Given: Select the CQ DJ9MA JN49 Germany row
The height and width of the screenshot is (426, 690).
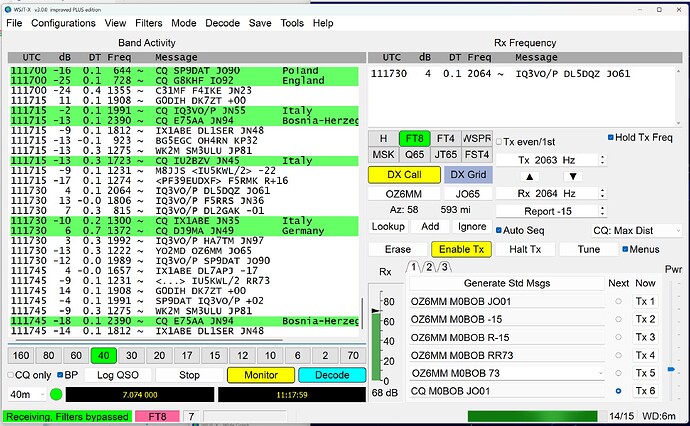Looking at the screenshot, I should (184, 231).
